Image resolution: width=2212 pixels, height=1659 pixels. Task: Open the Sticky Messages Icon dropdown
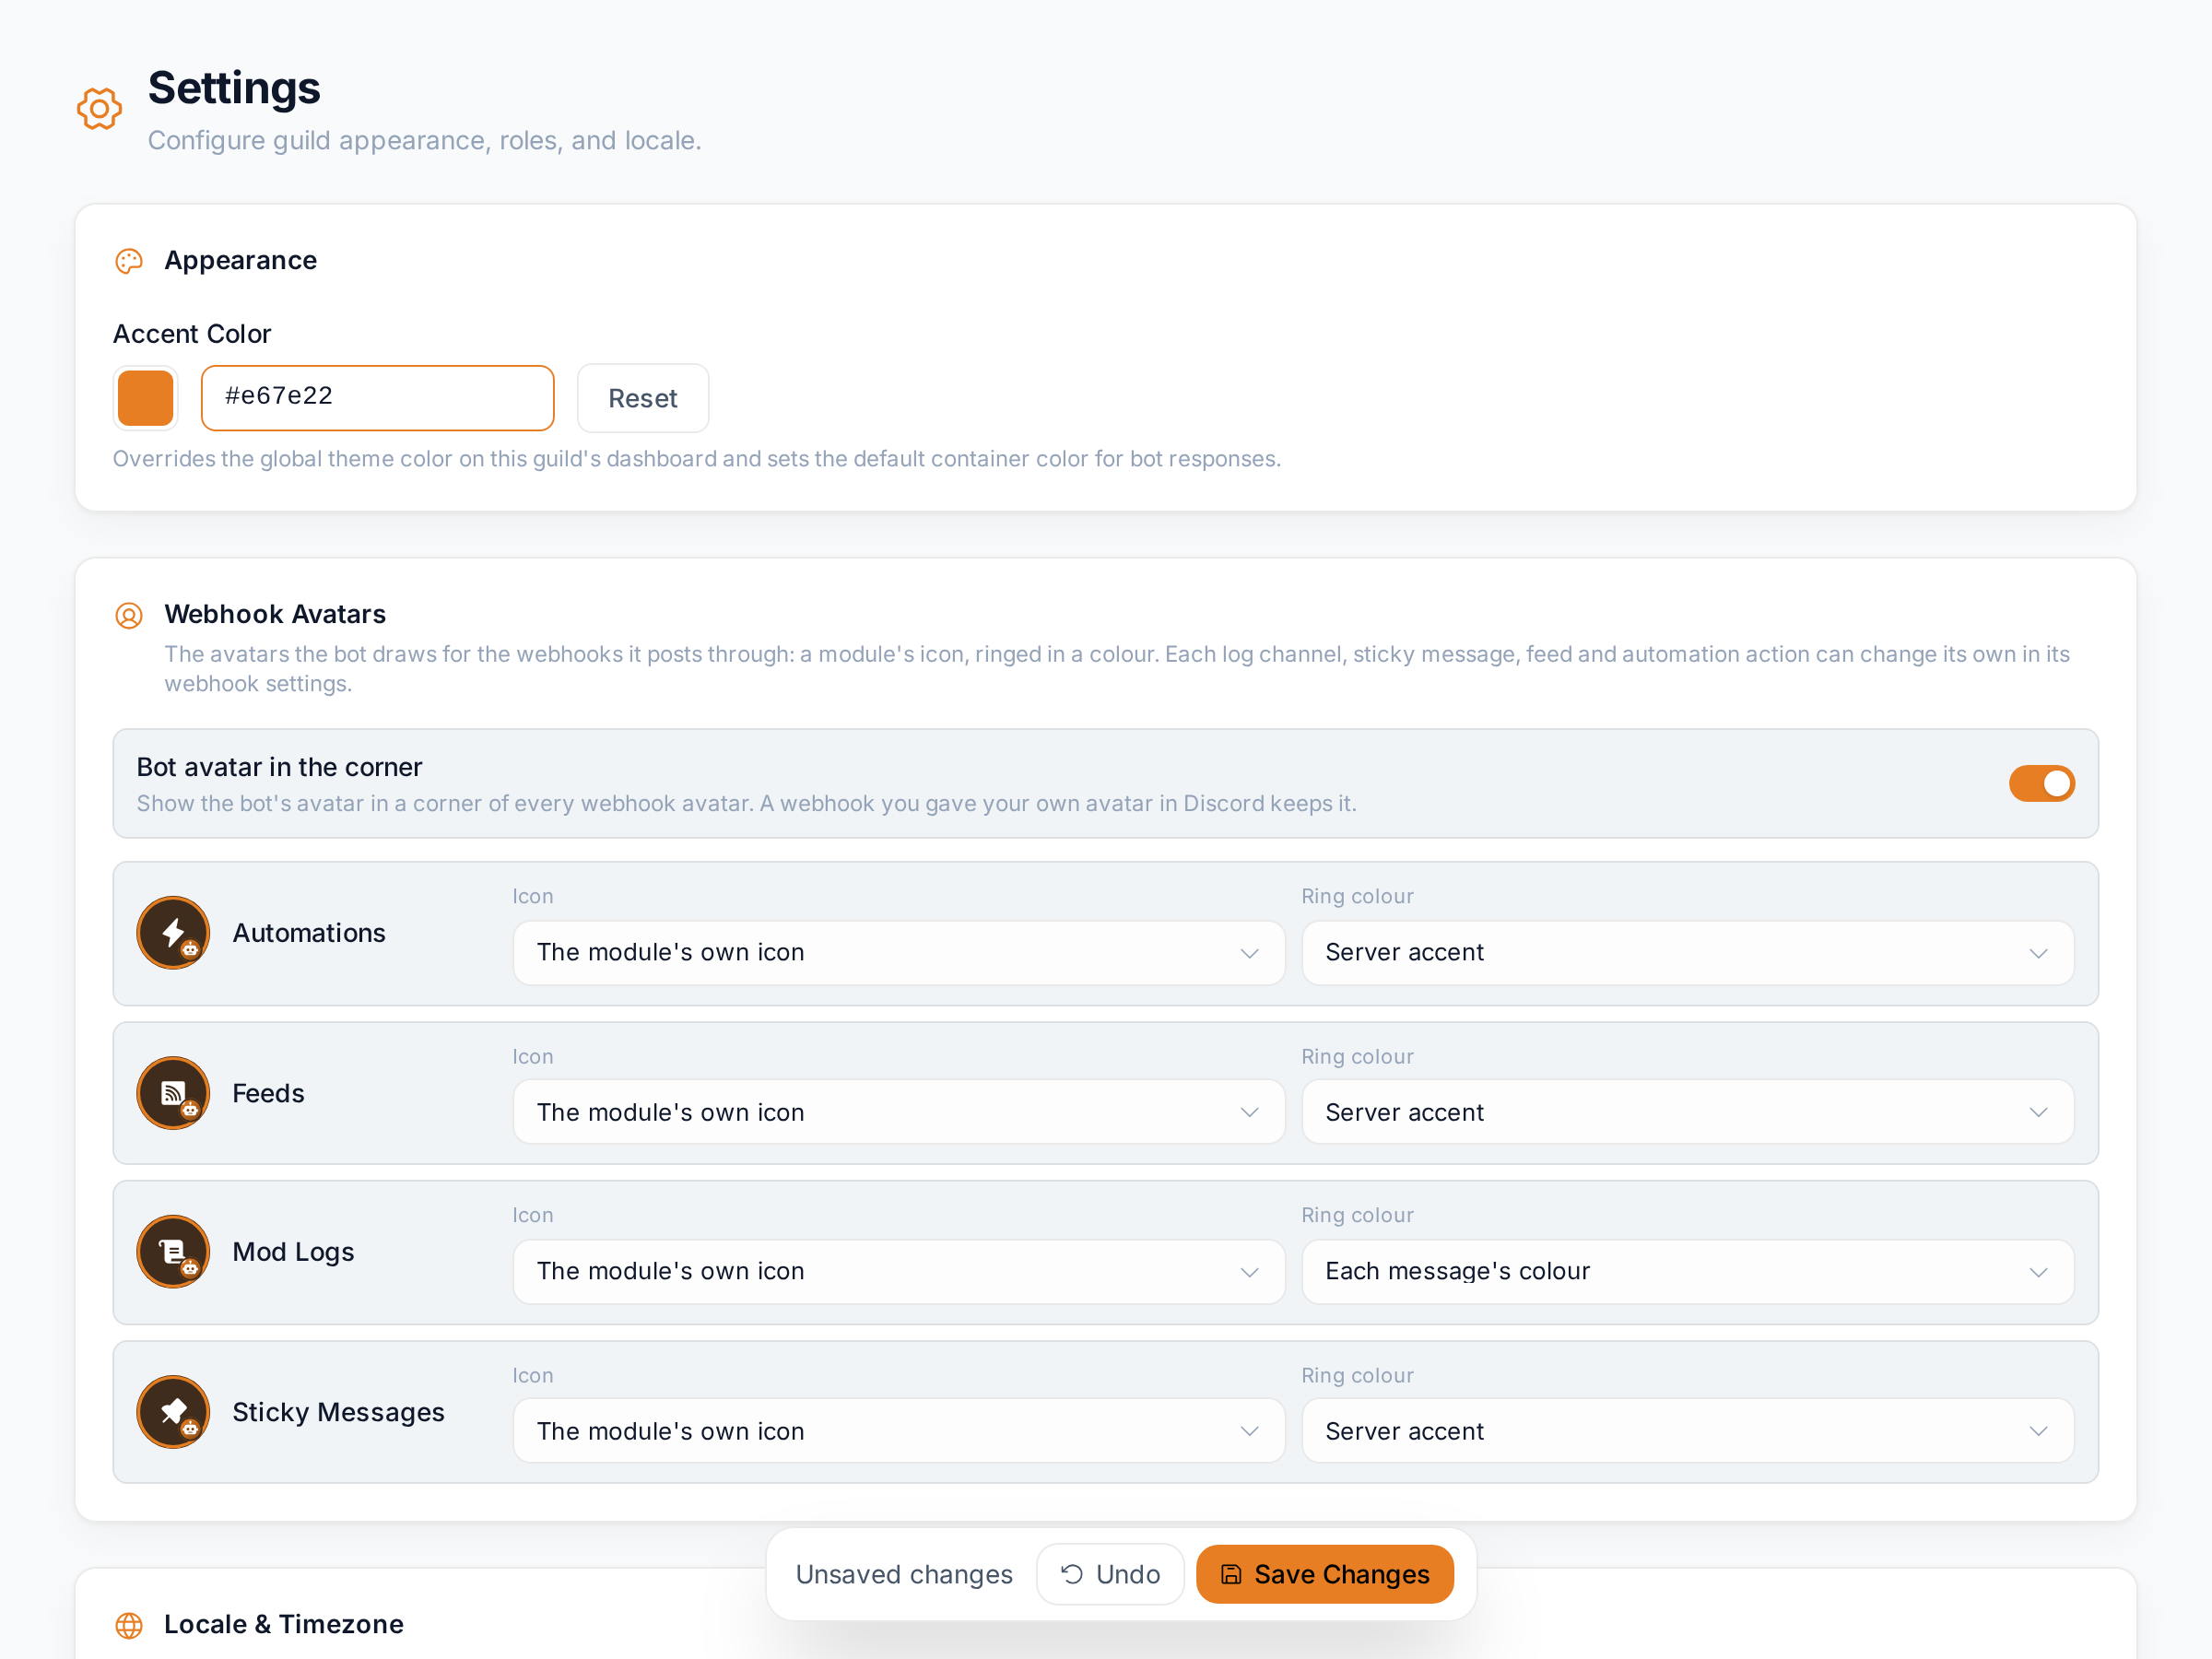tap(898, 1431)
